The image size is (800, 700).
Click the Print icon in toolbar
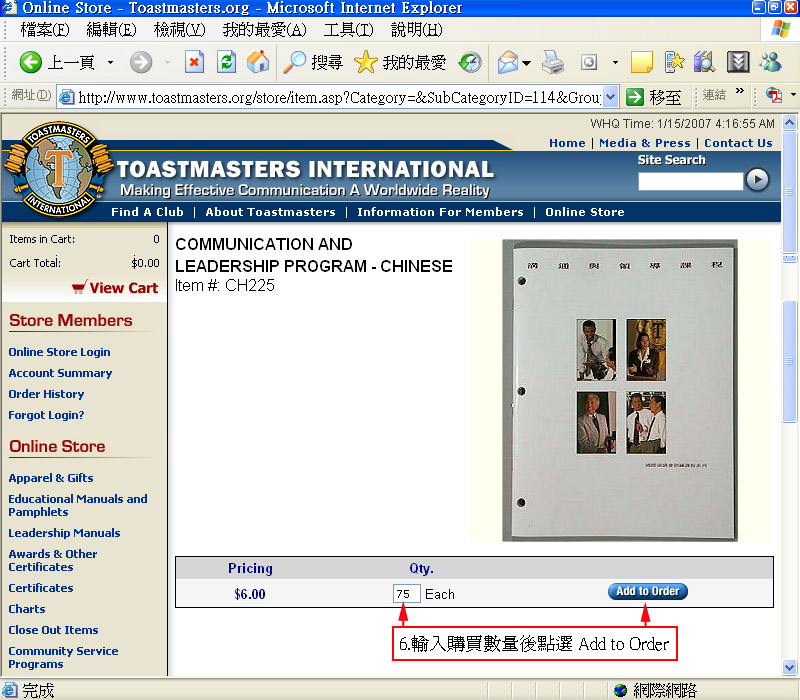(553, 62)
